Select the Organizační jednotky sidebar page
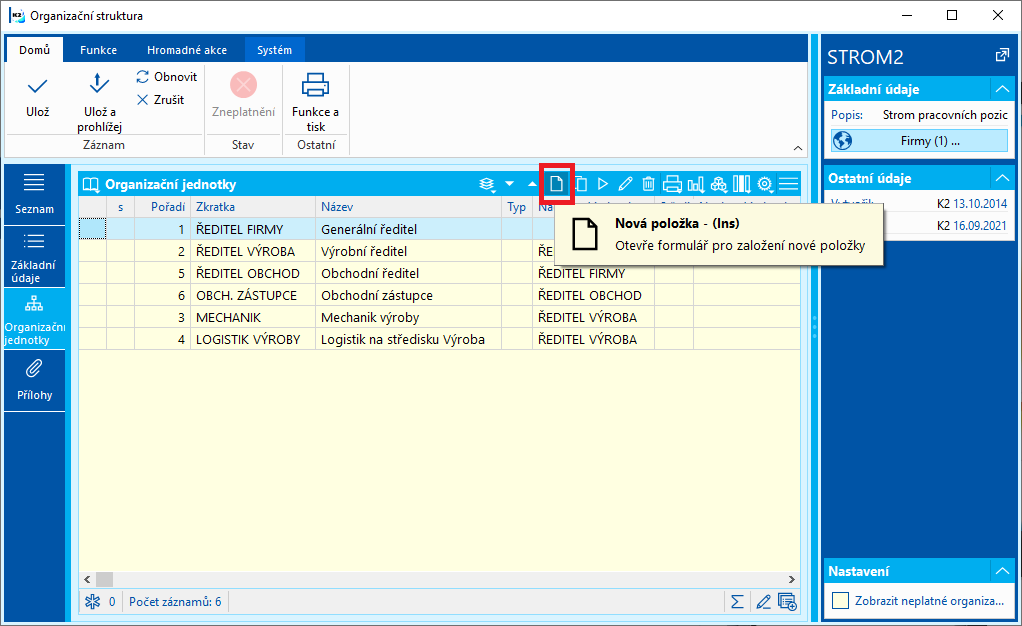 click(x=35, y=320)
